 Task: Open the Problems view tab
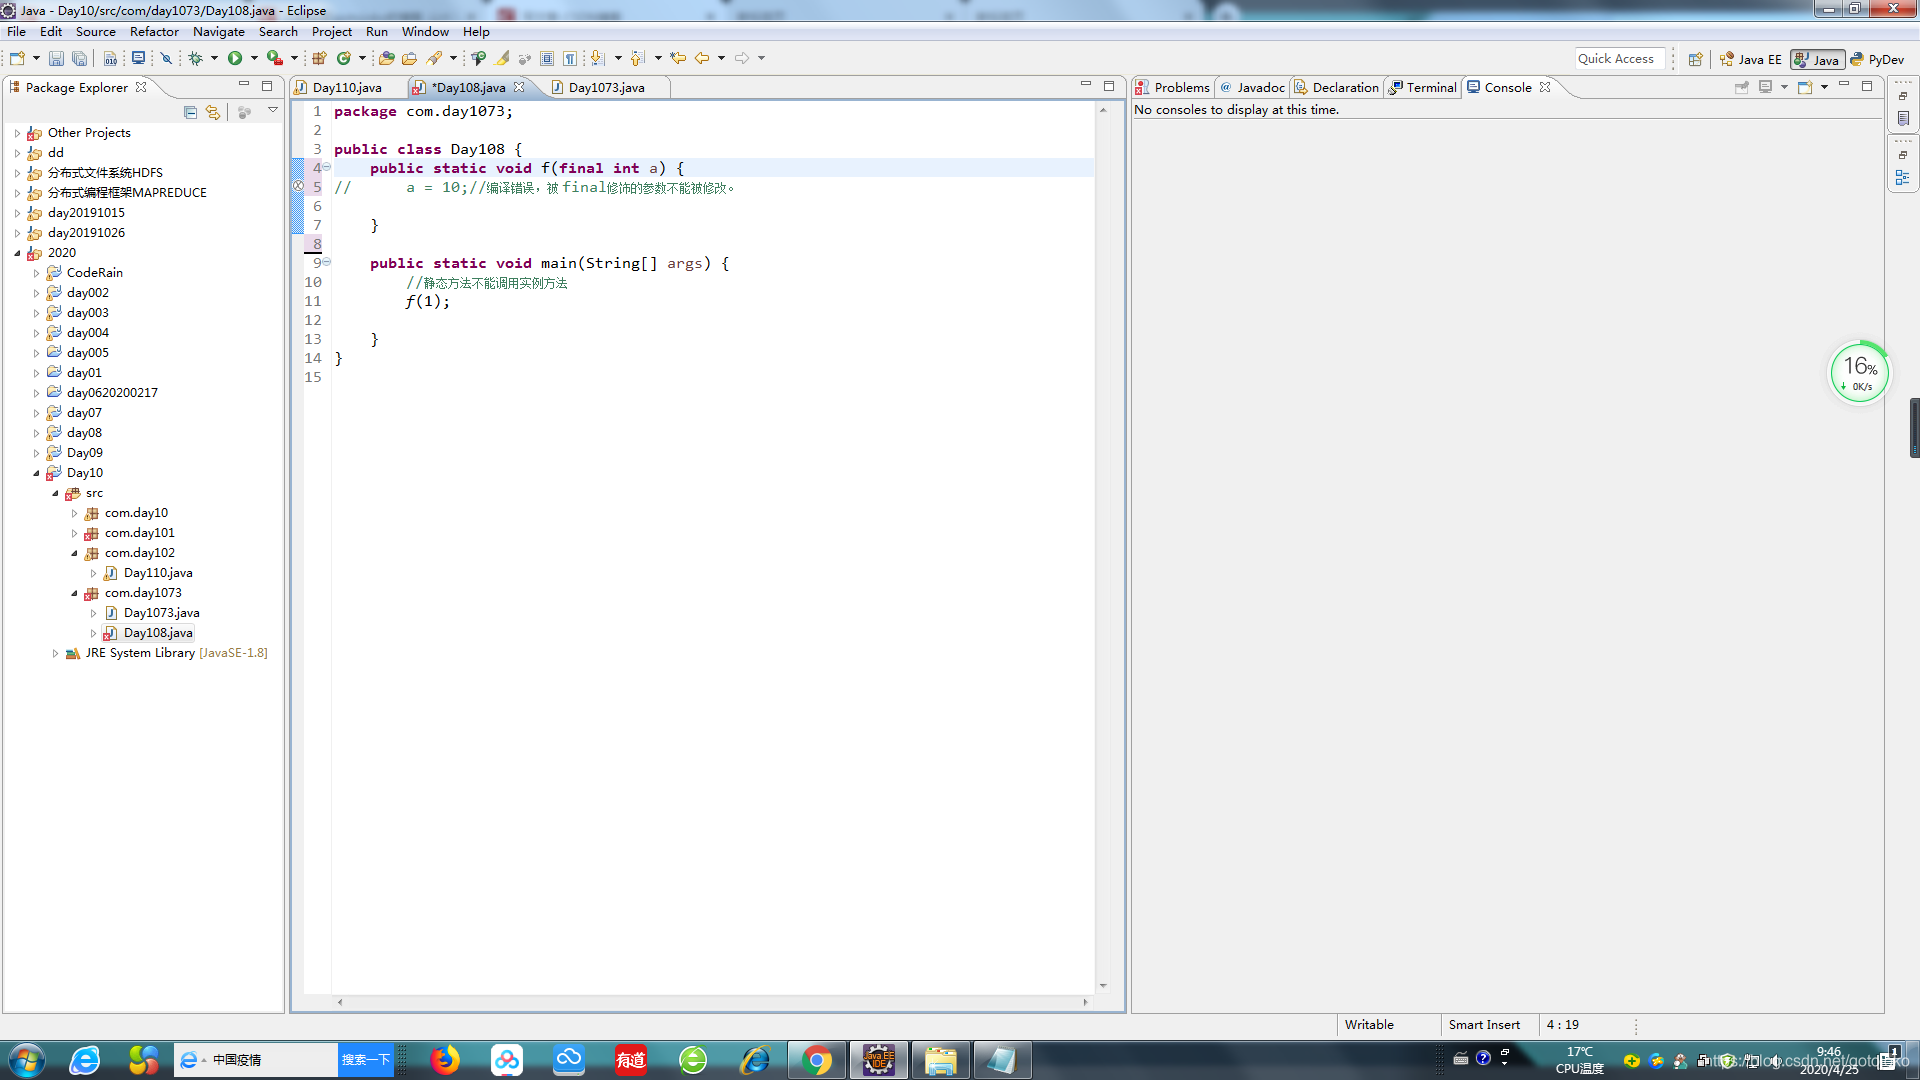1173,87
